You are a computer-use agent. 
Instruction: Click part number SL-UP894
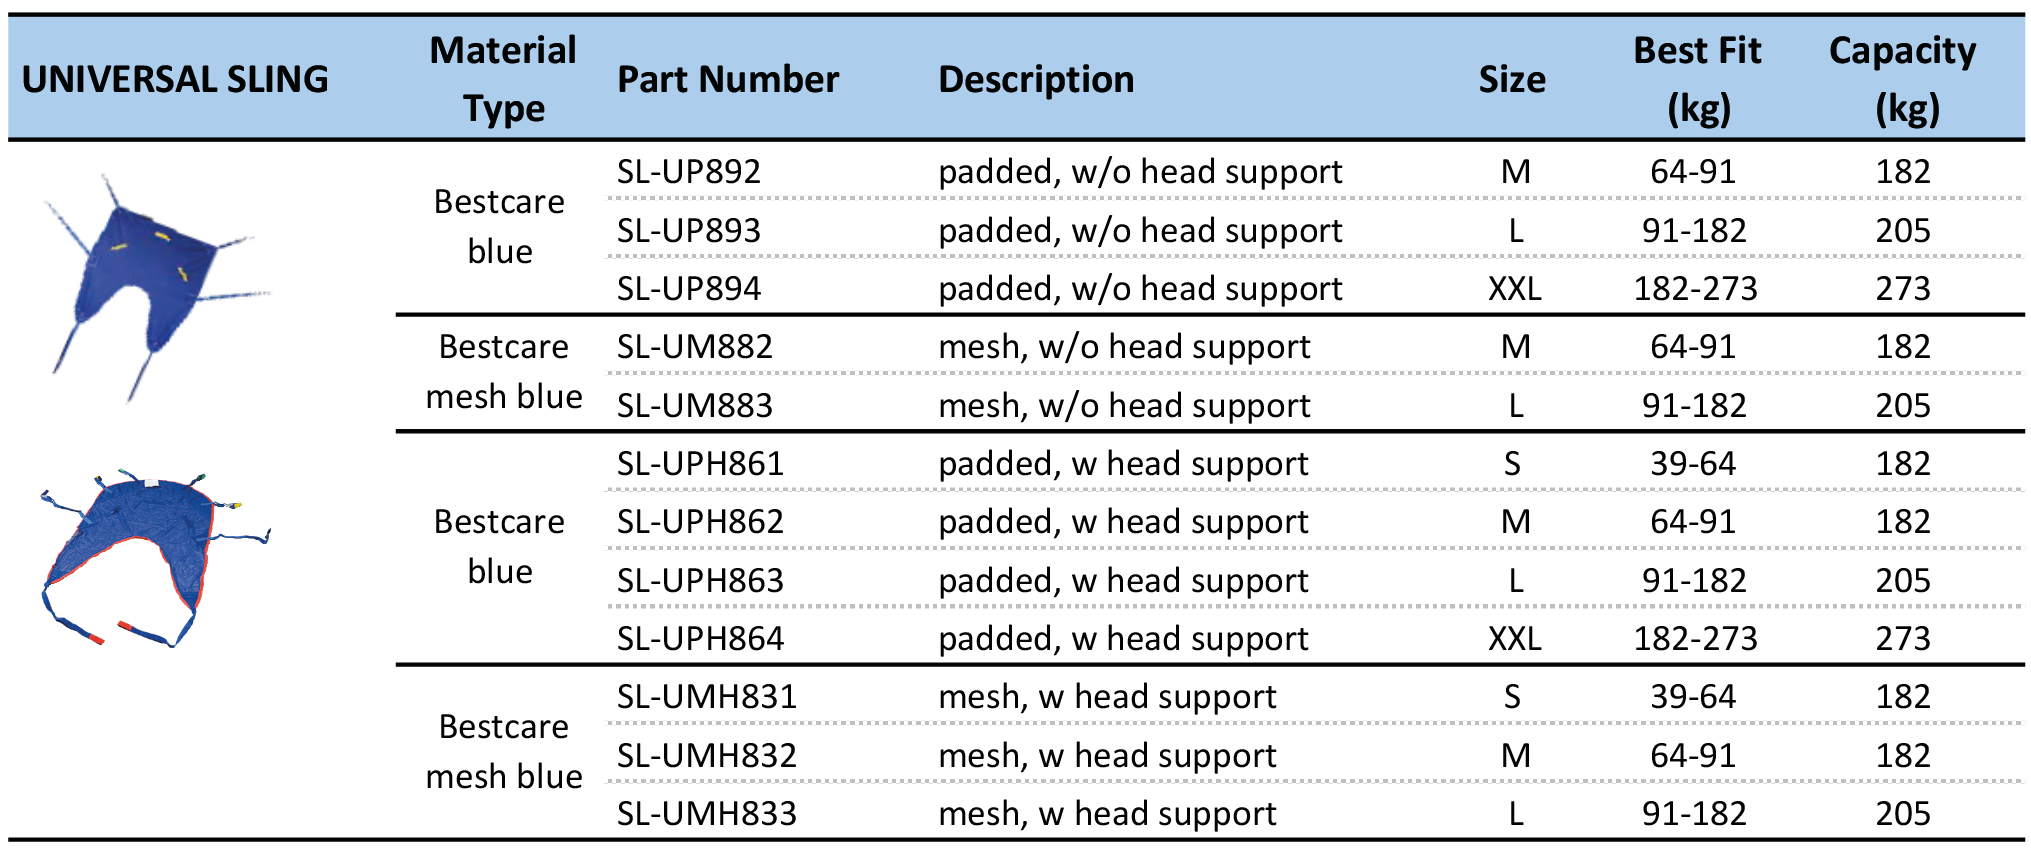pyautogui.click(x=689, y=289)
